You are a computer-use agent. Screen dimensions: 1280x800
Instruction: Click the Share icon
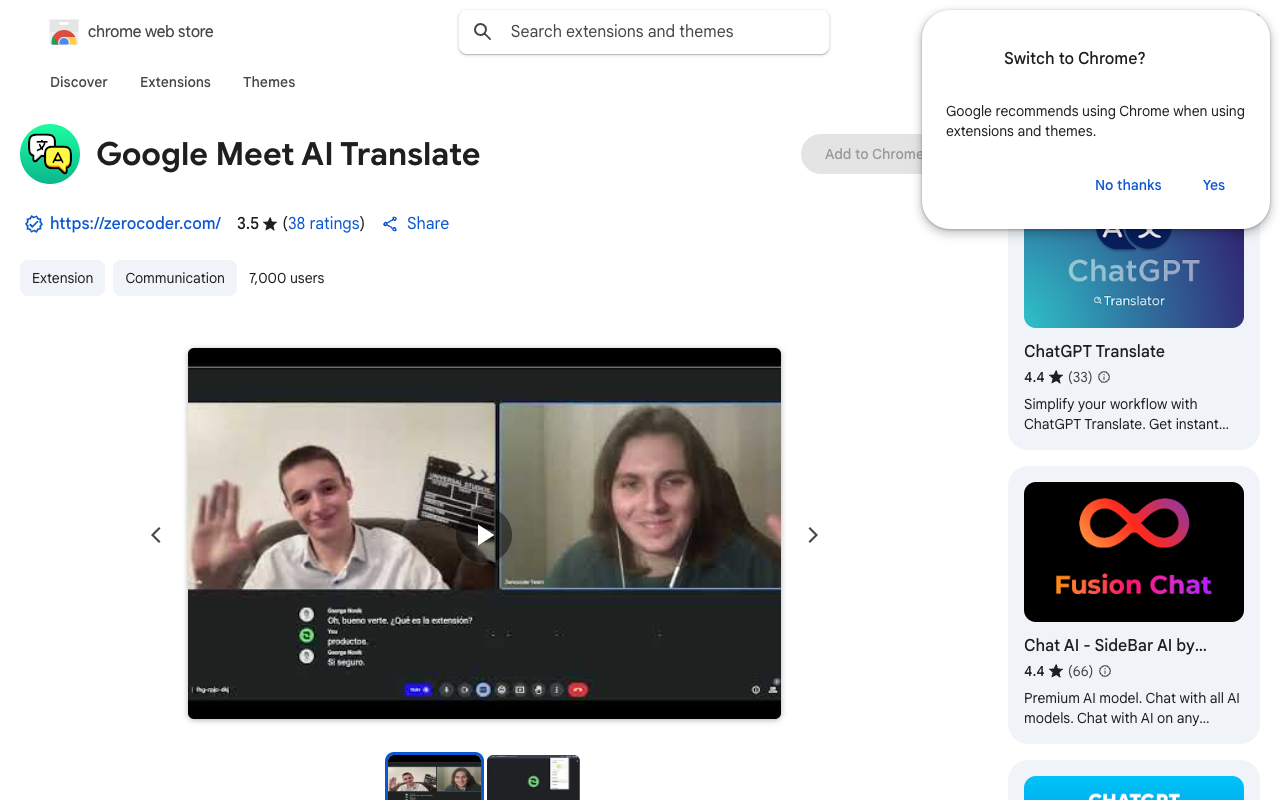point(390,224)
